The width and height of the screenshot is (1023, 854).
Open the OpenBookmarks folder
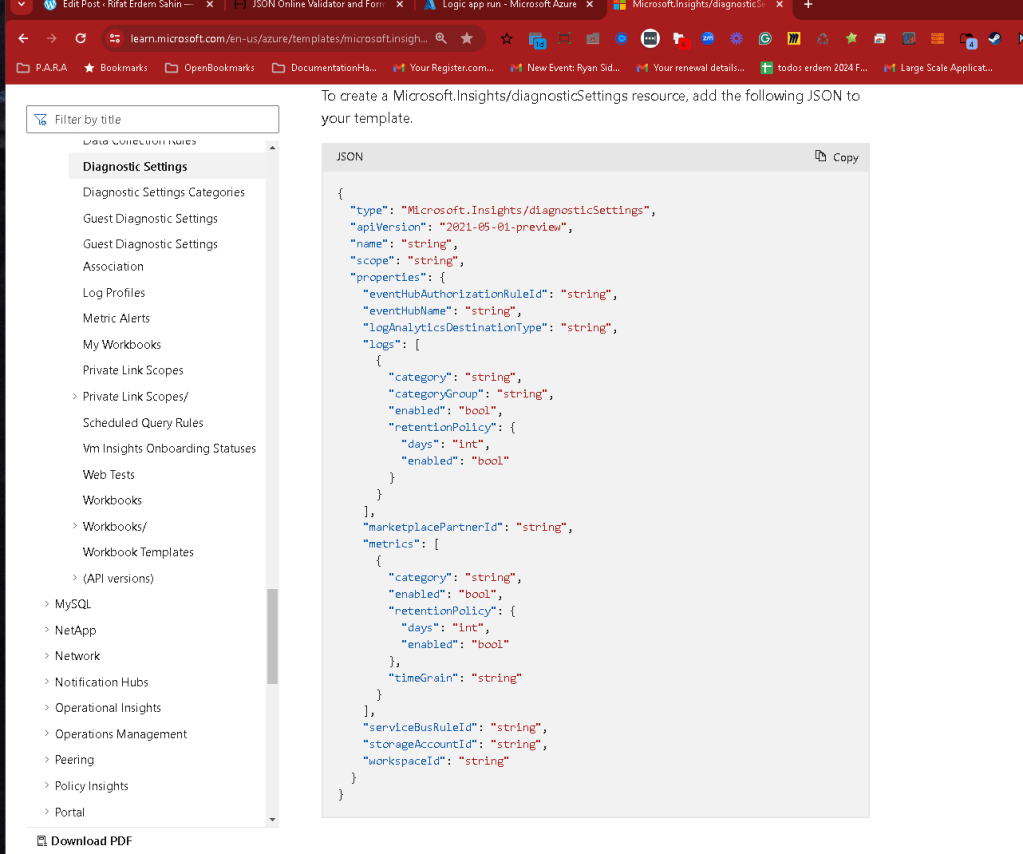pos(209,67)
